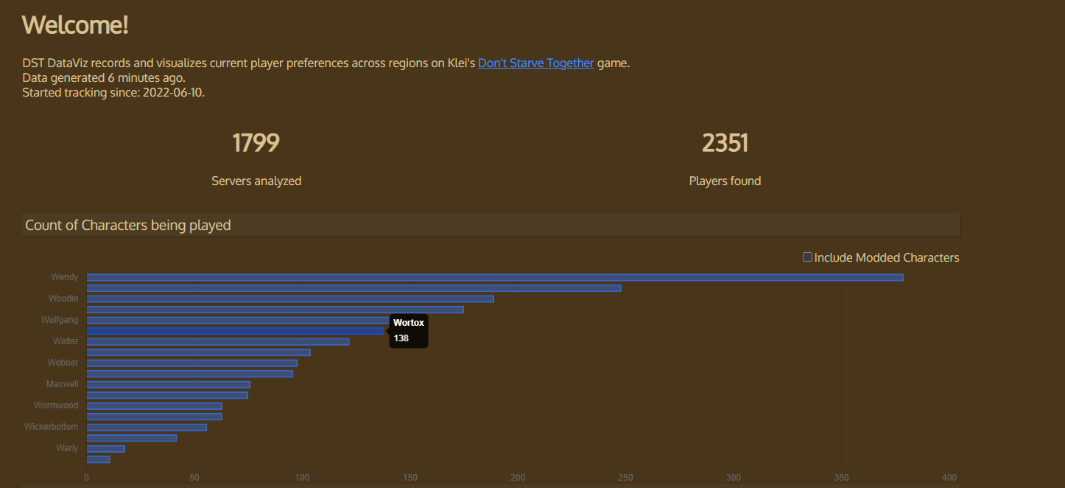This screenshot has height=488, width=1065.
Task: Select the Woodie bar in the chart
Action: (x=290, y=299)
